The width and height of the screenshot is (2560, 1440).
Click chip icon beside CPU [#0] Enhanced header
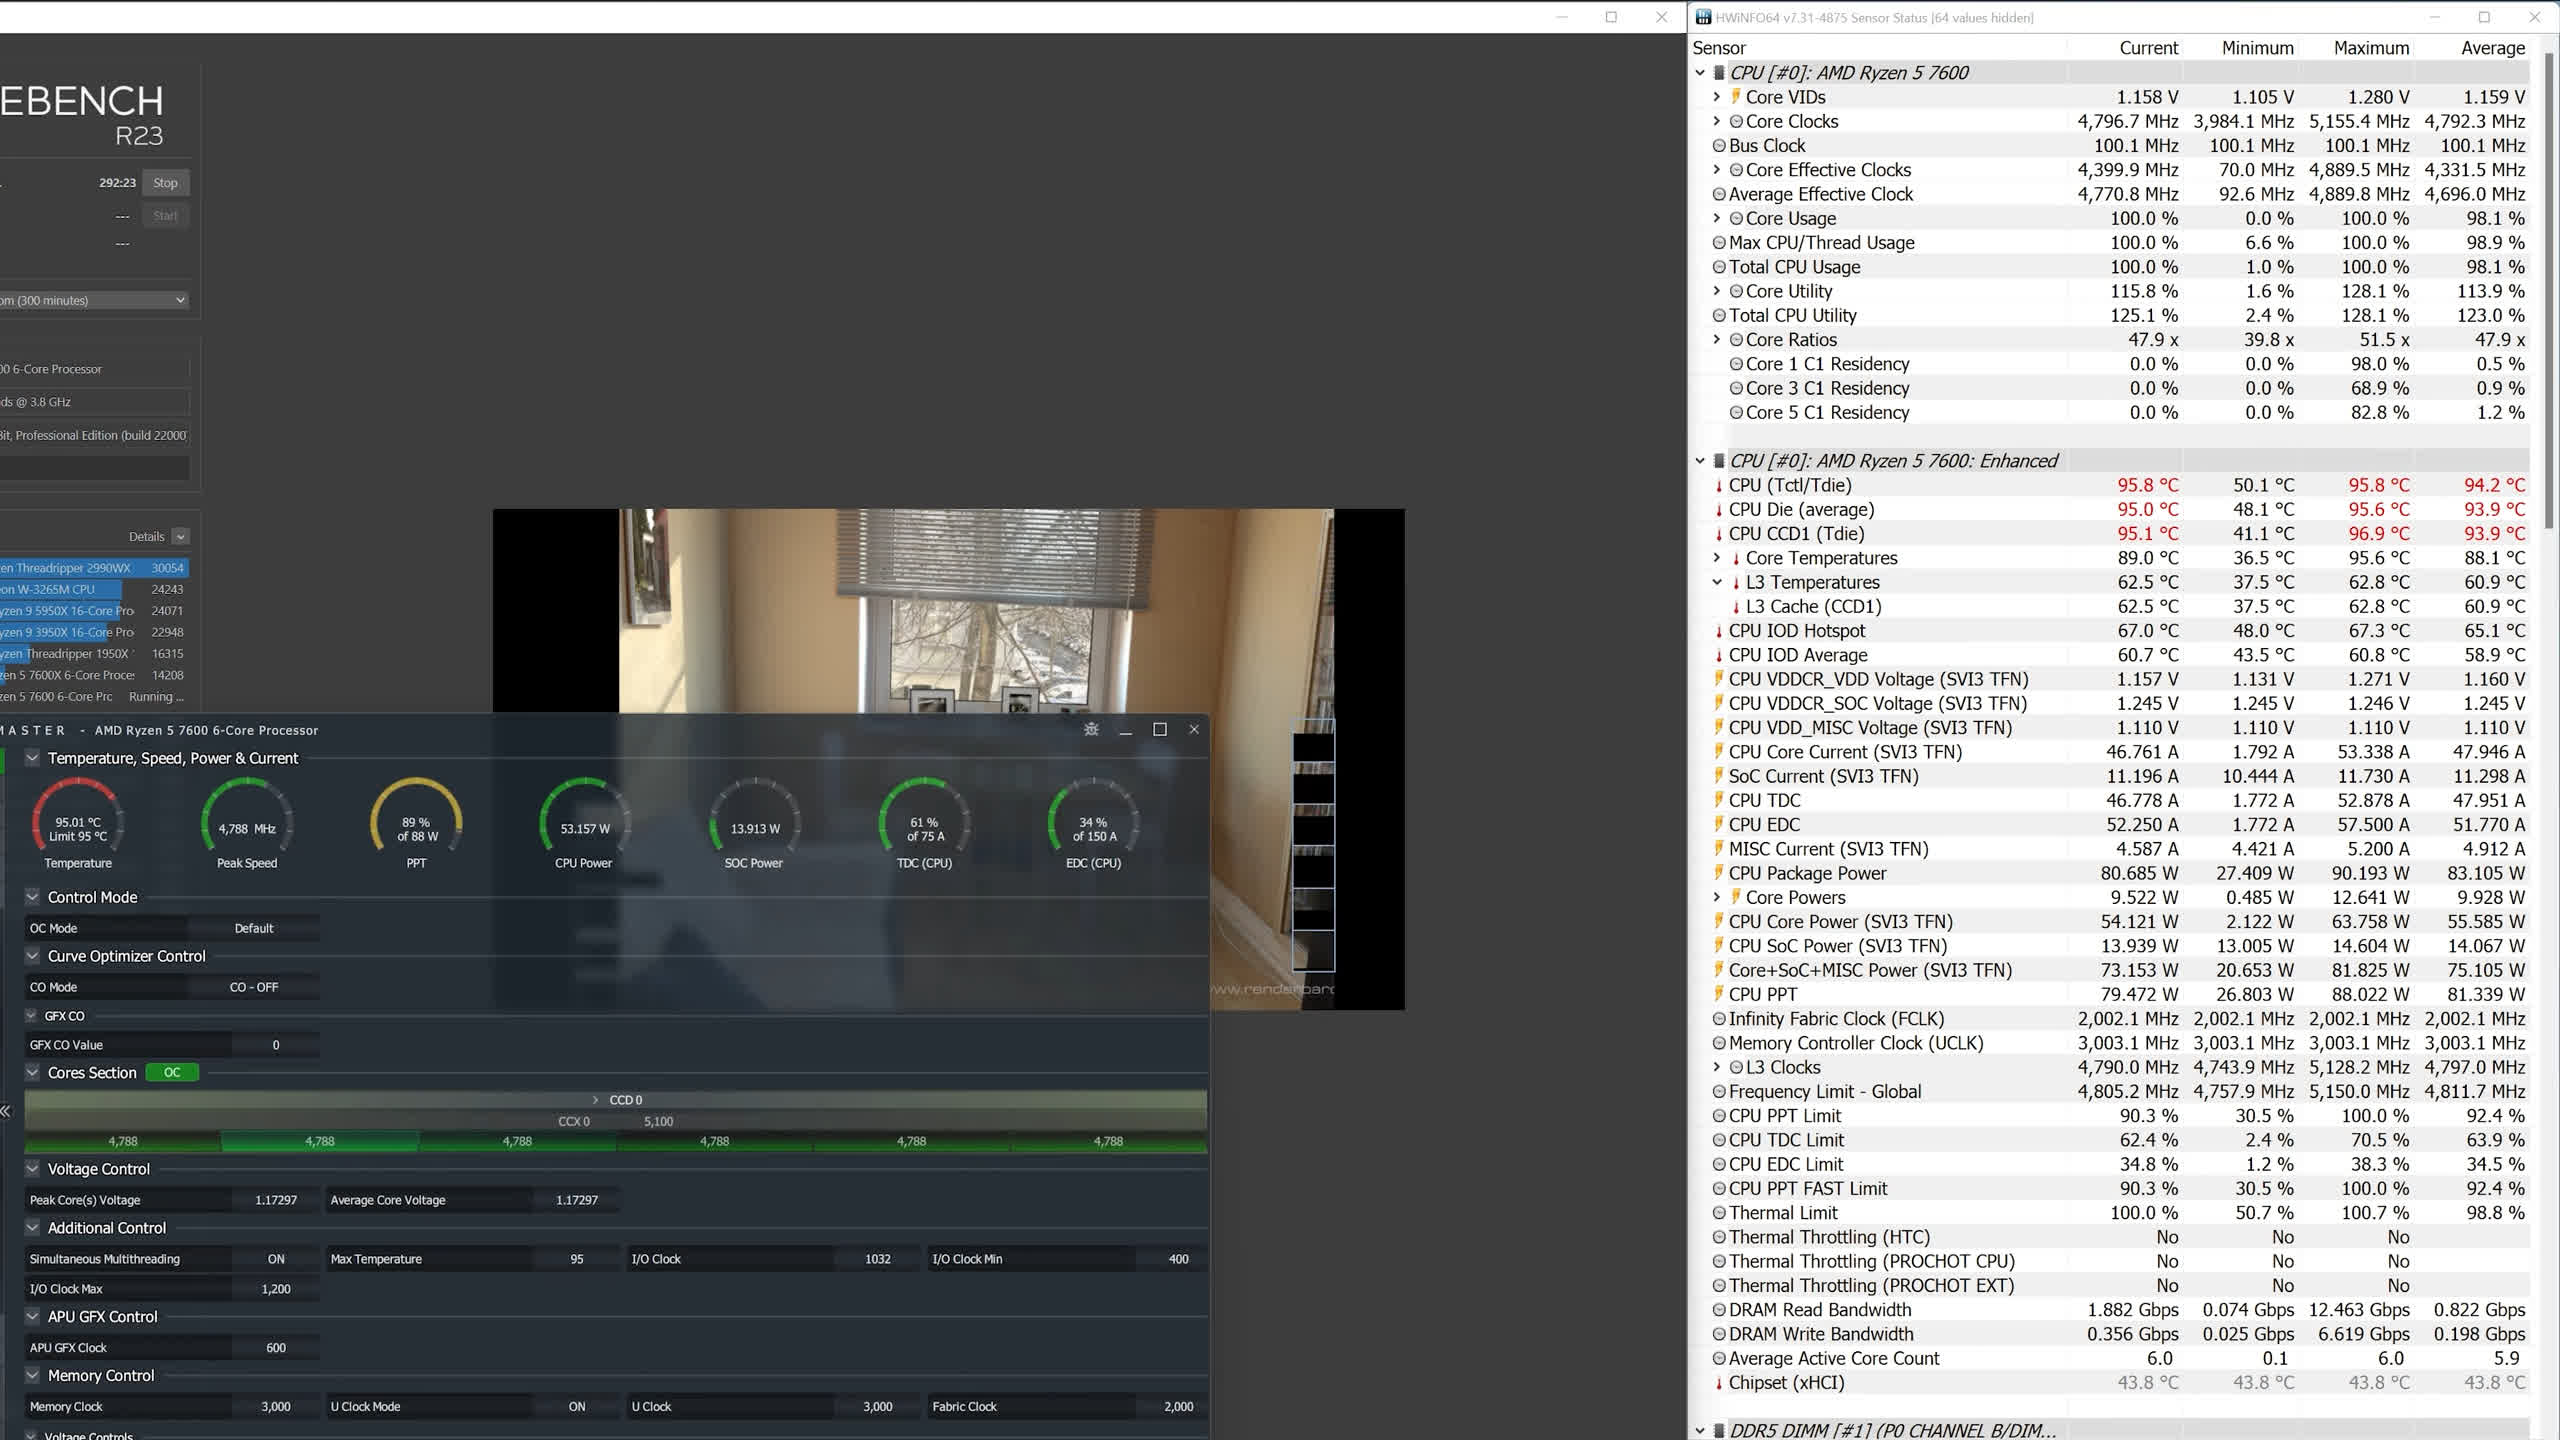coord(1719,461)
